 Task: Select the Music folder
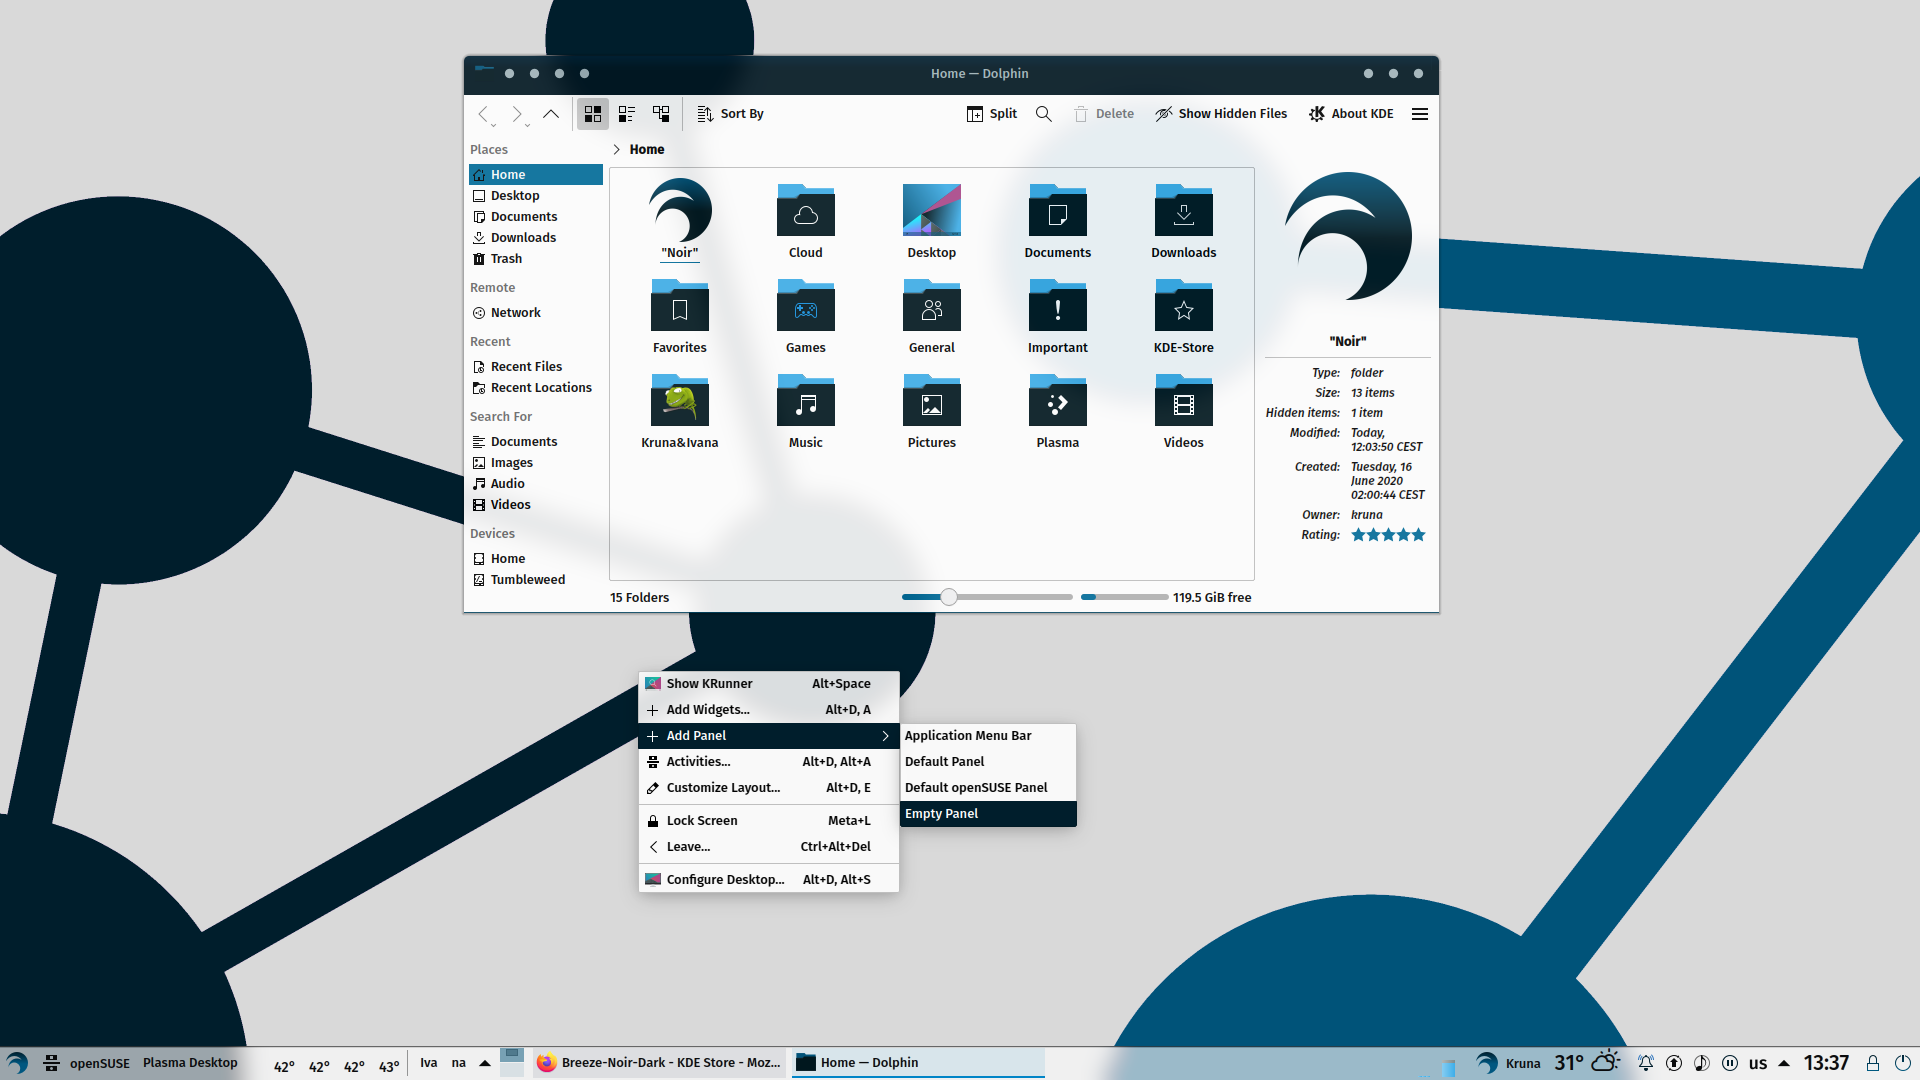click(x=806, y=402)
